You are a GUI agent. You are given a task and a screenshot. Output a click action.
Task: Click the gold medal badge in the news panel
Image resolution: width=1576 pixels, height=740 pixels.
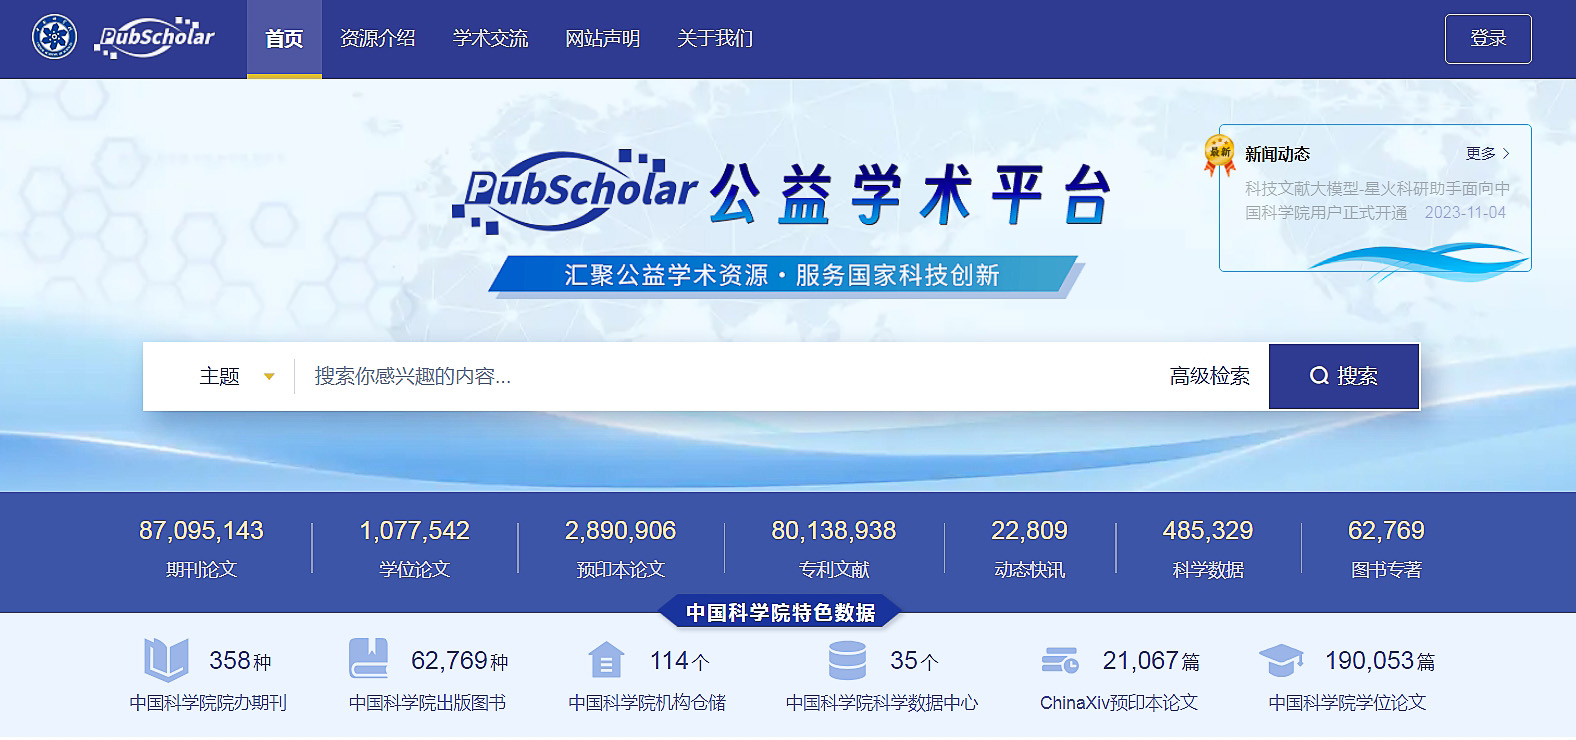coord(1219,154)
